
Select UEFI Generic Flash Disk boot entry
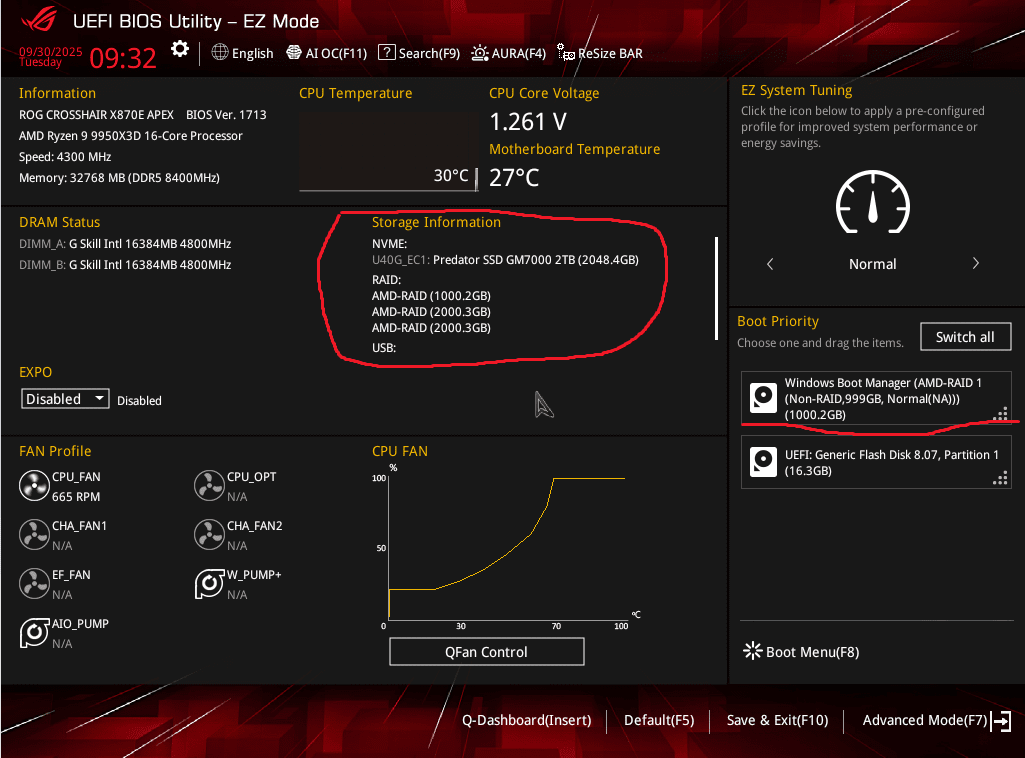(x=876, y=463)
